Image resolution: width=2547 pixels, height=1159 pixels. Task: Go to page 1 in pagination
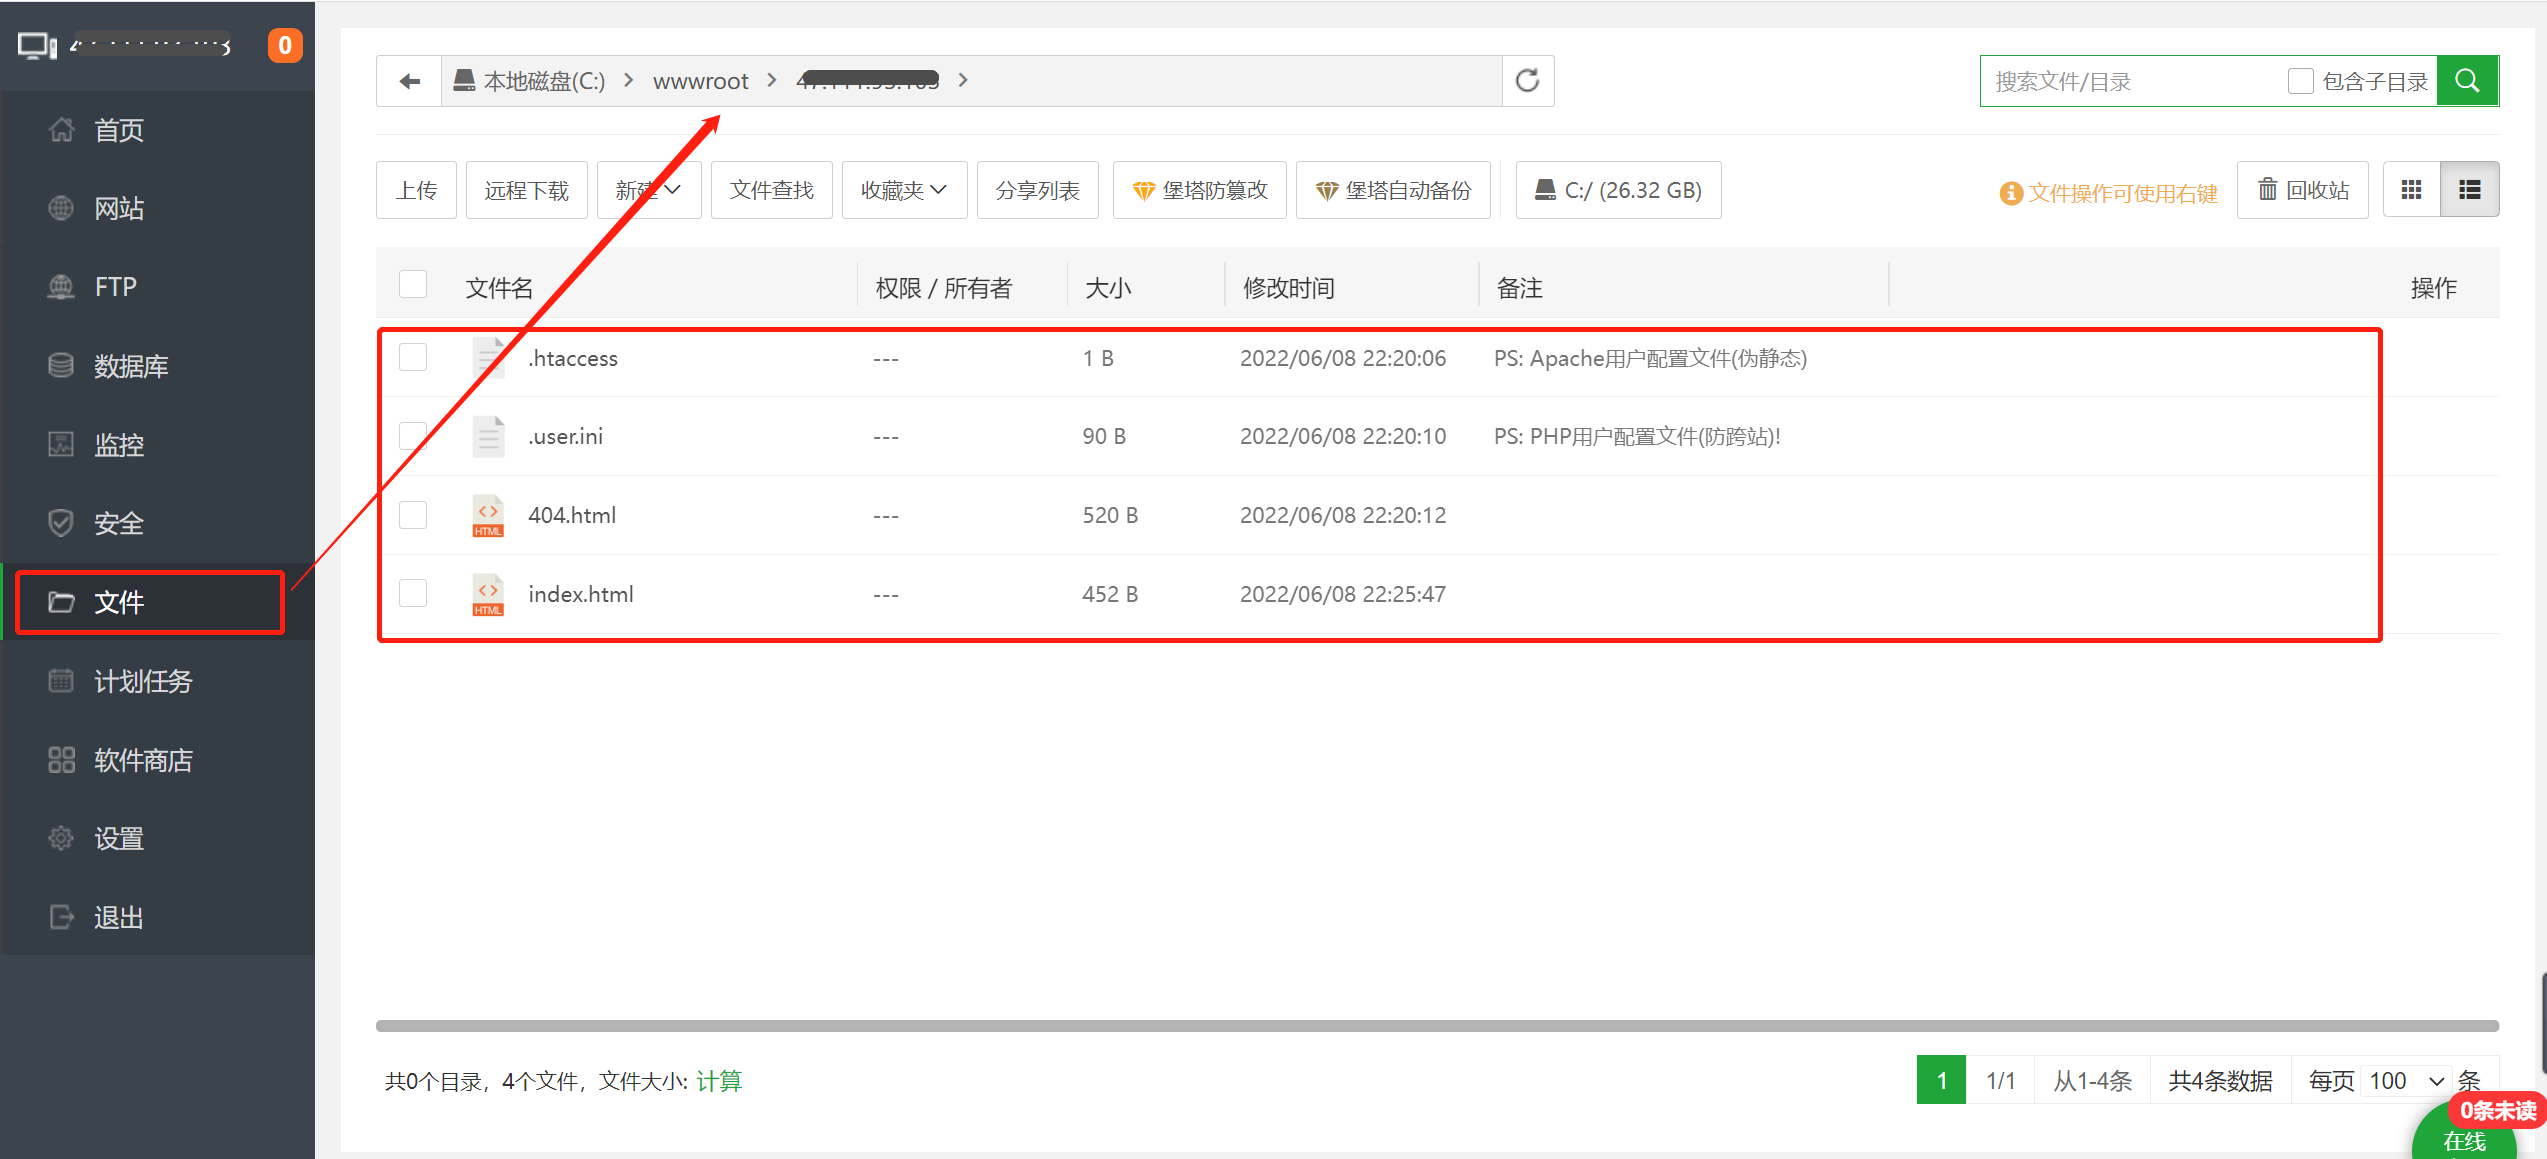click(1941, 1081)
